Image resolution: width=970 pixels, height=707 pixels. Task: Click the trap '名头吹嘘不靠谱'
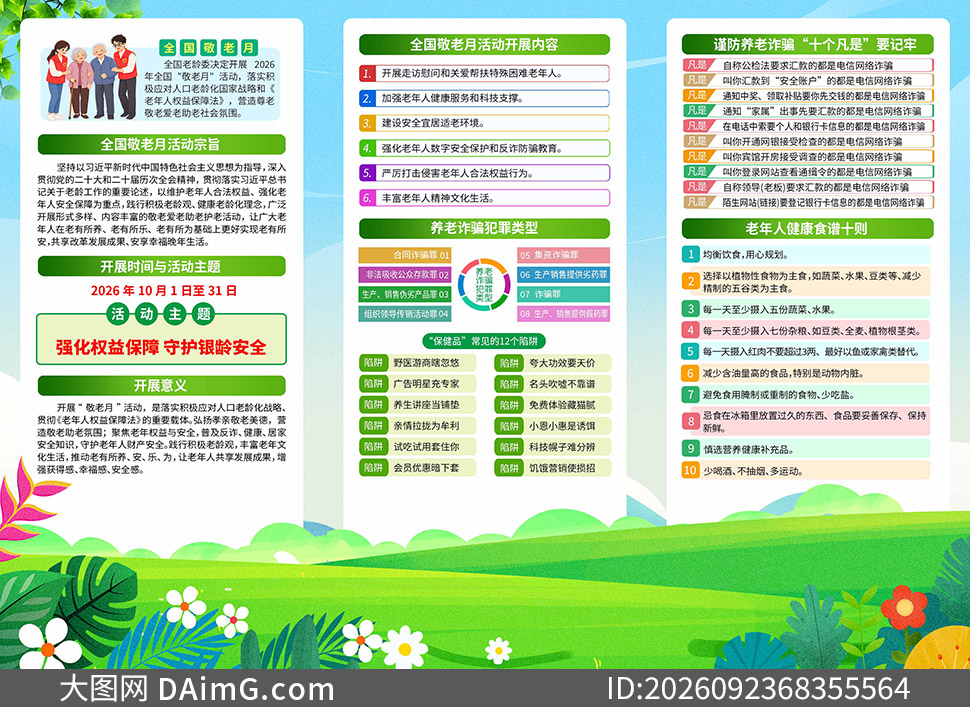pos(552,384)
